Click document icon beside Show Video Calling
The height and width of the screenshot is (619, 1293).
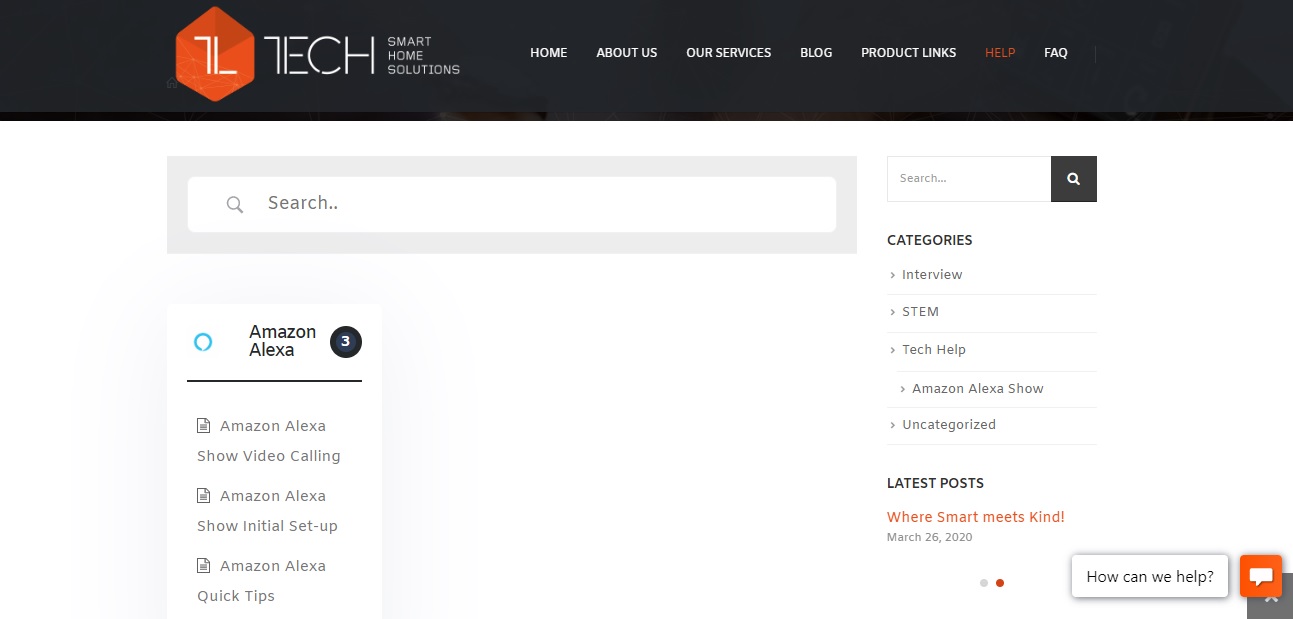coord(204,426)
